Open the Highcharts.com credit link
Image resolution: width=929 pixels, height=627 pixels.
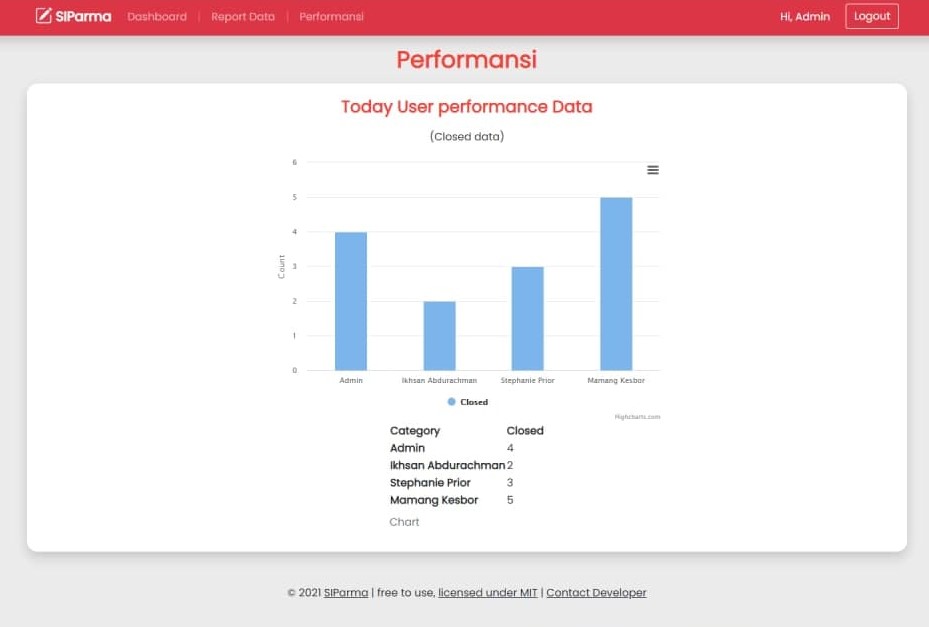[637, 416]
